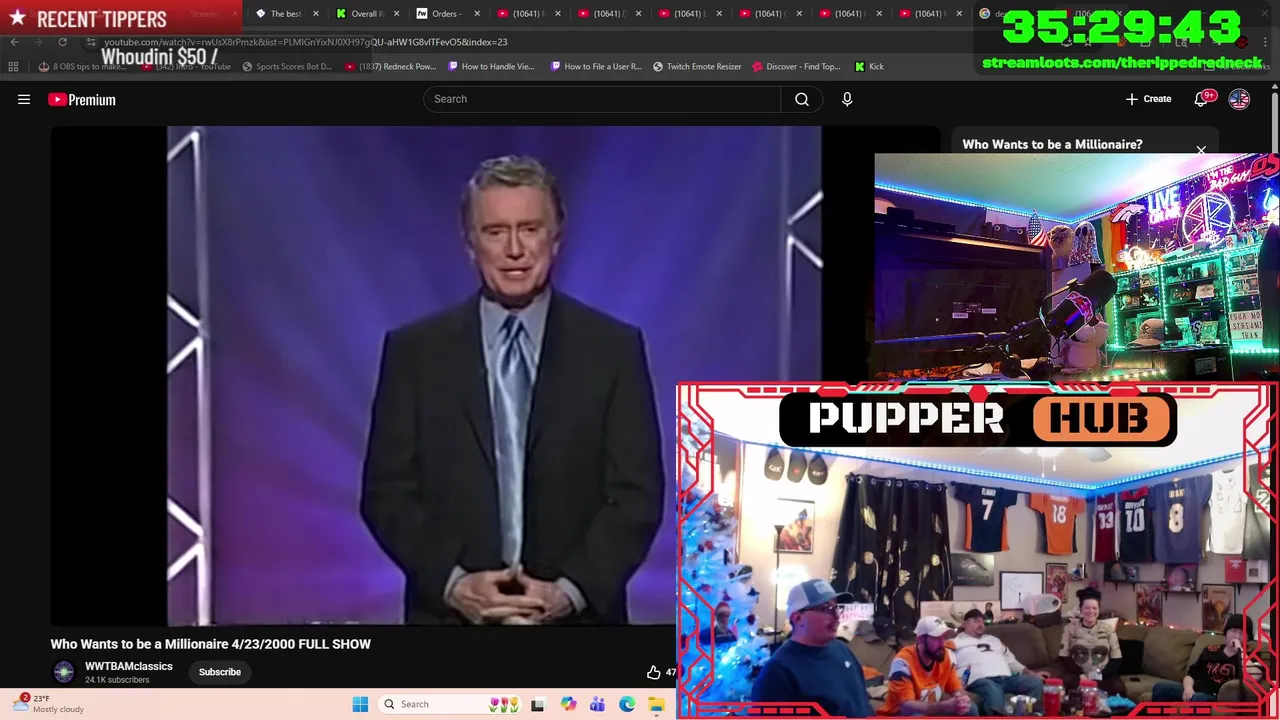
Task: Close the 'Orders' browser tab
Action: (477, 14)
